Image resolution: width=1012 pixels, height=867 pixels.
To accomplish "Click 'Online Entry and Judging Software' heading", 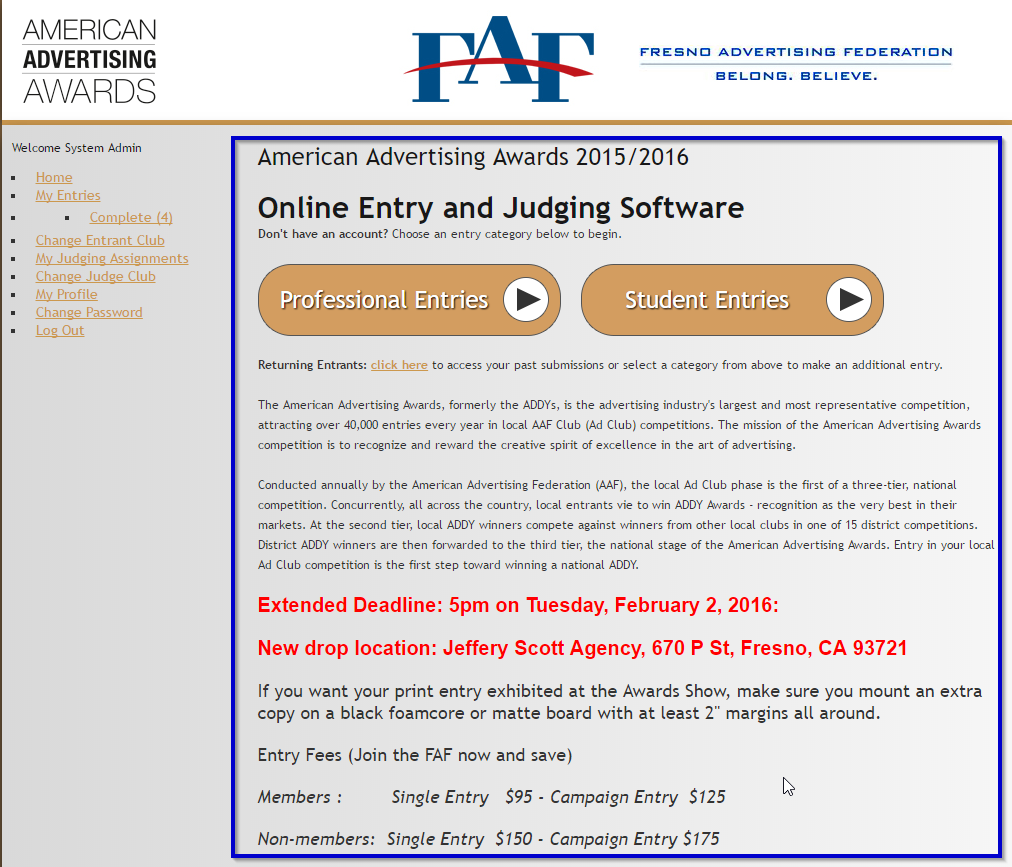I will 501,208.
